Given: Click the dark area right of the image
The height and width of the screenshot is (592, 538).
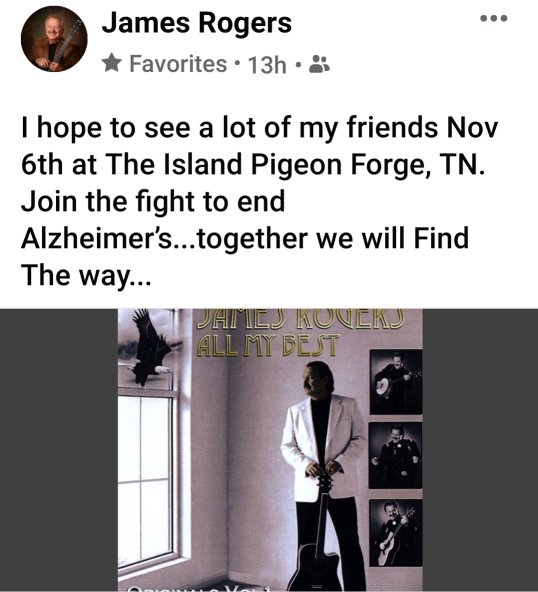Looking at the screenshot, I should tap(480, 450).
